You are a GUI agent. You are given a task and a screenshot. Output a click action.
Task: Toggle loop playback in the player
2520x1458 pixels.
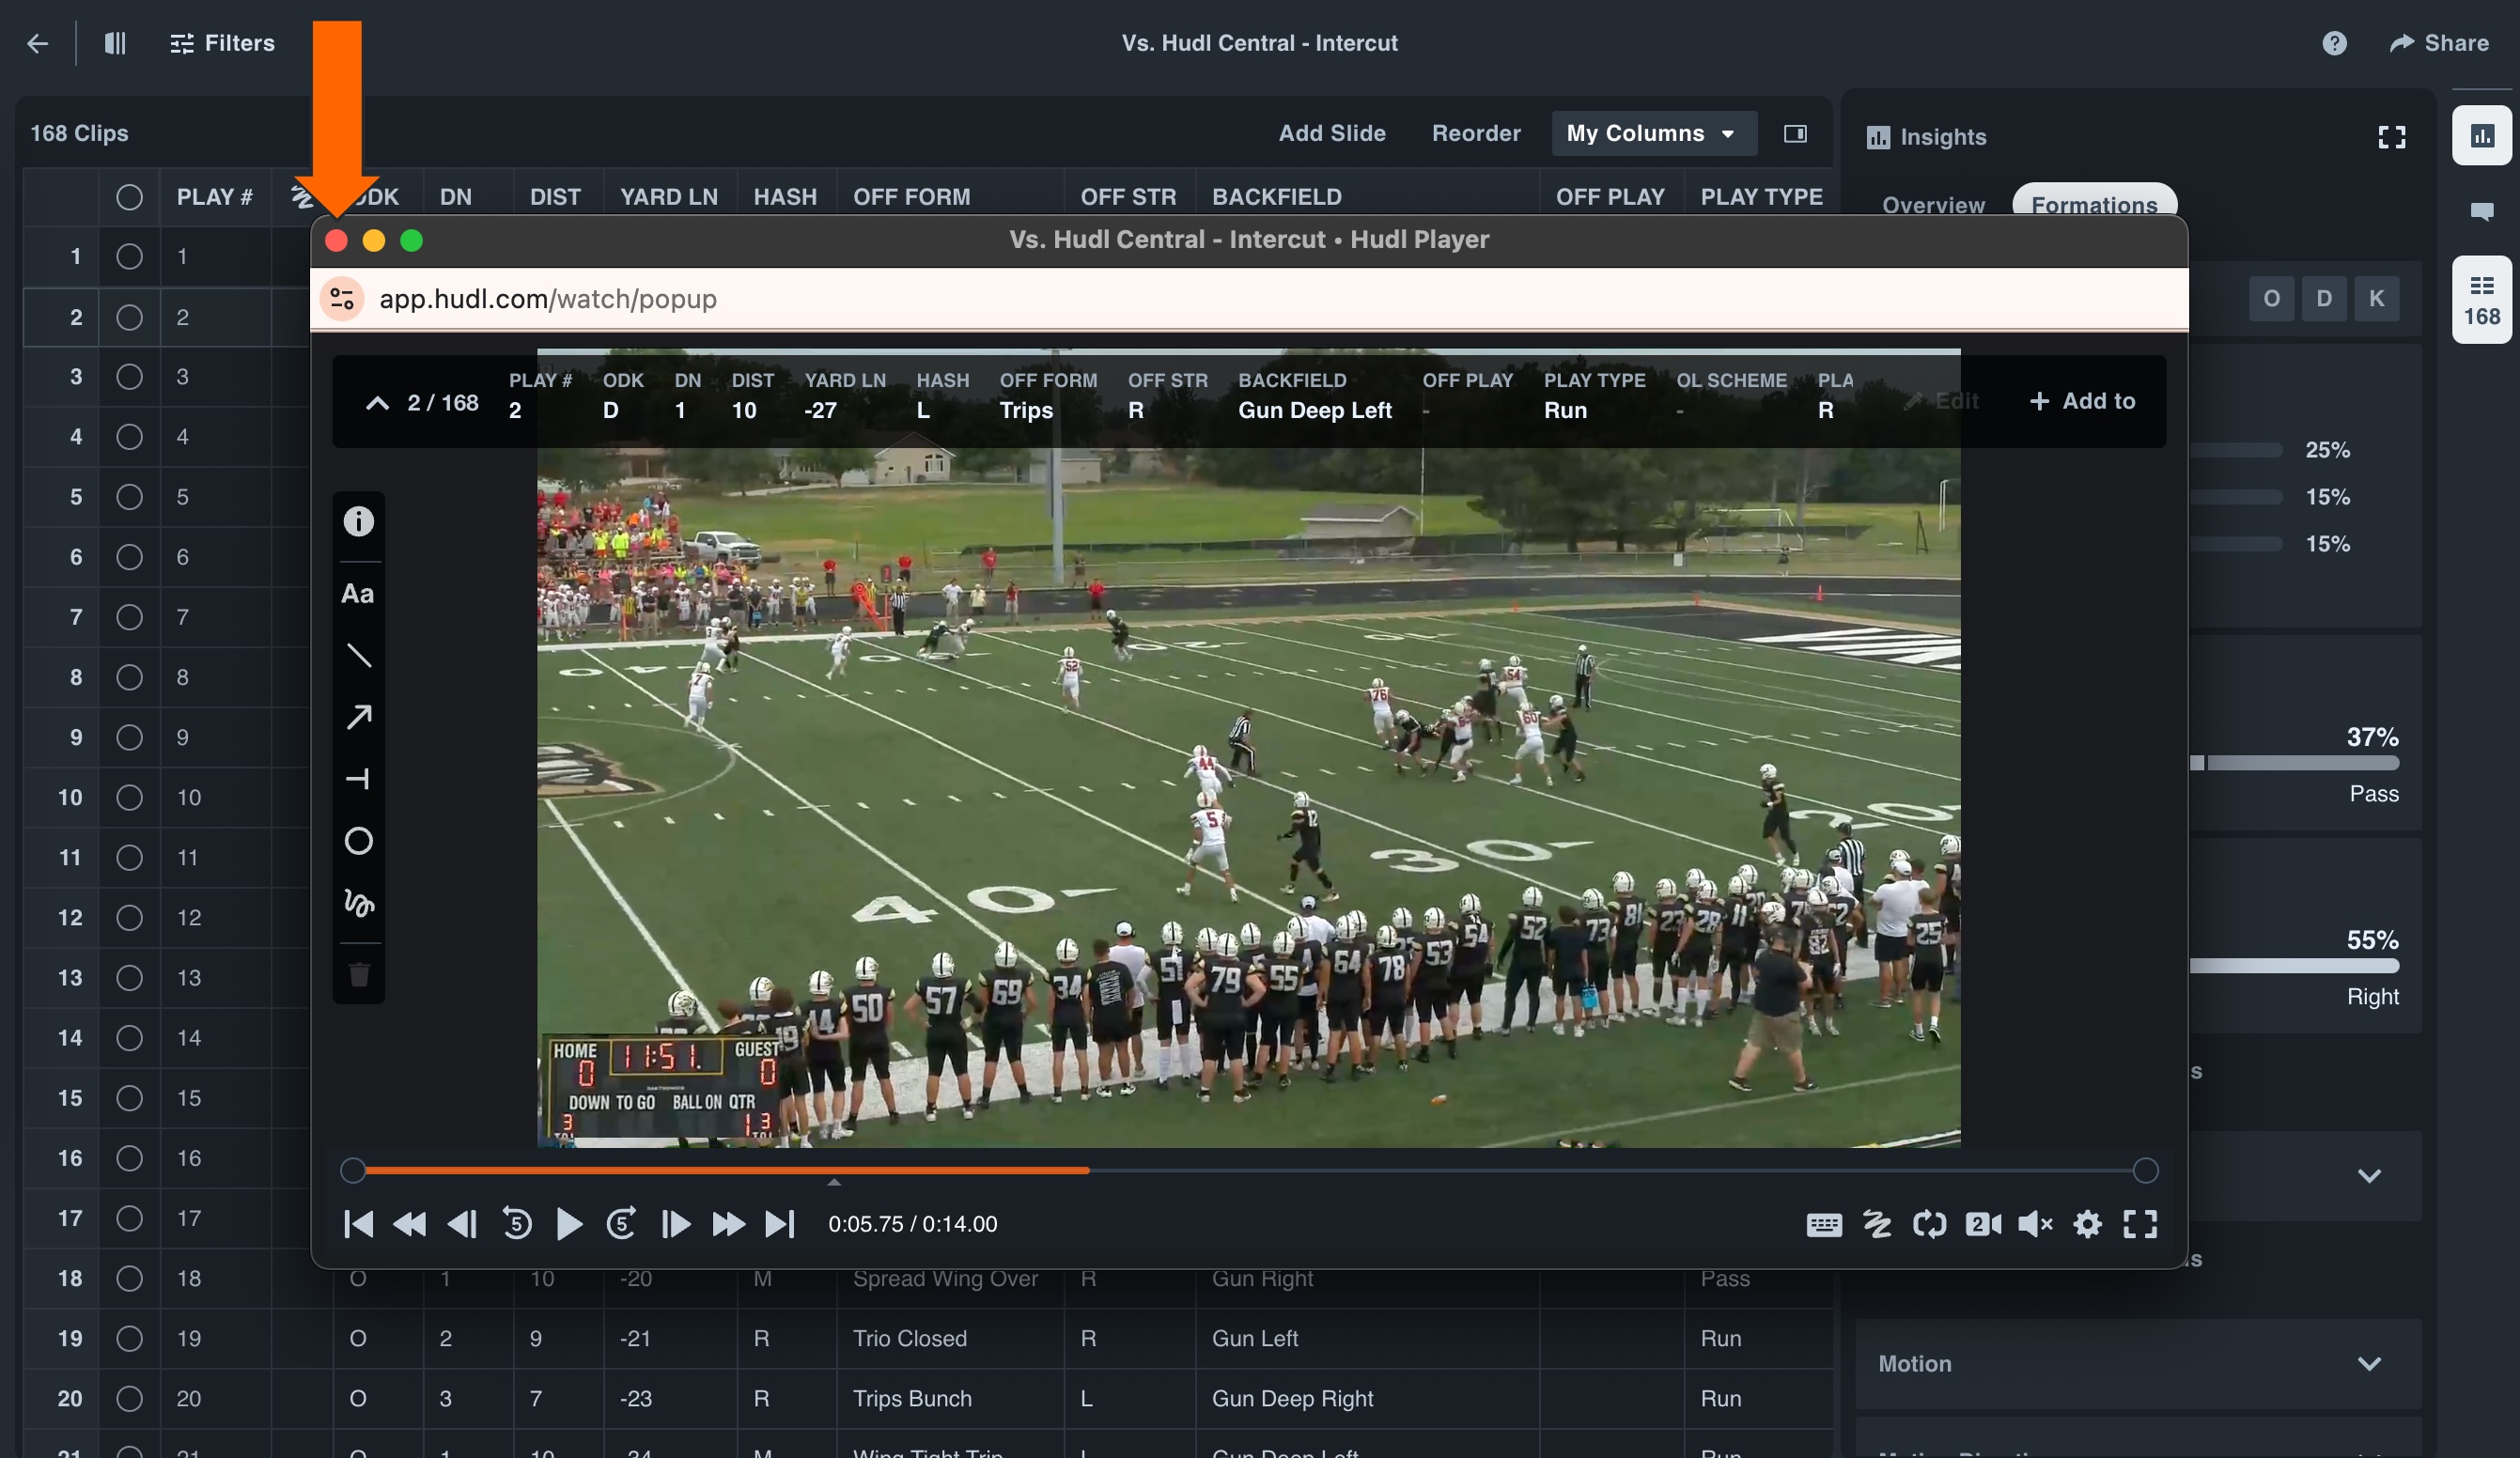[1929, 1224]
